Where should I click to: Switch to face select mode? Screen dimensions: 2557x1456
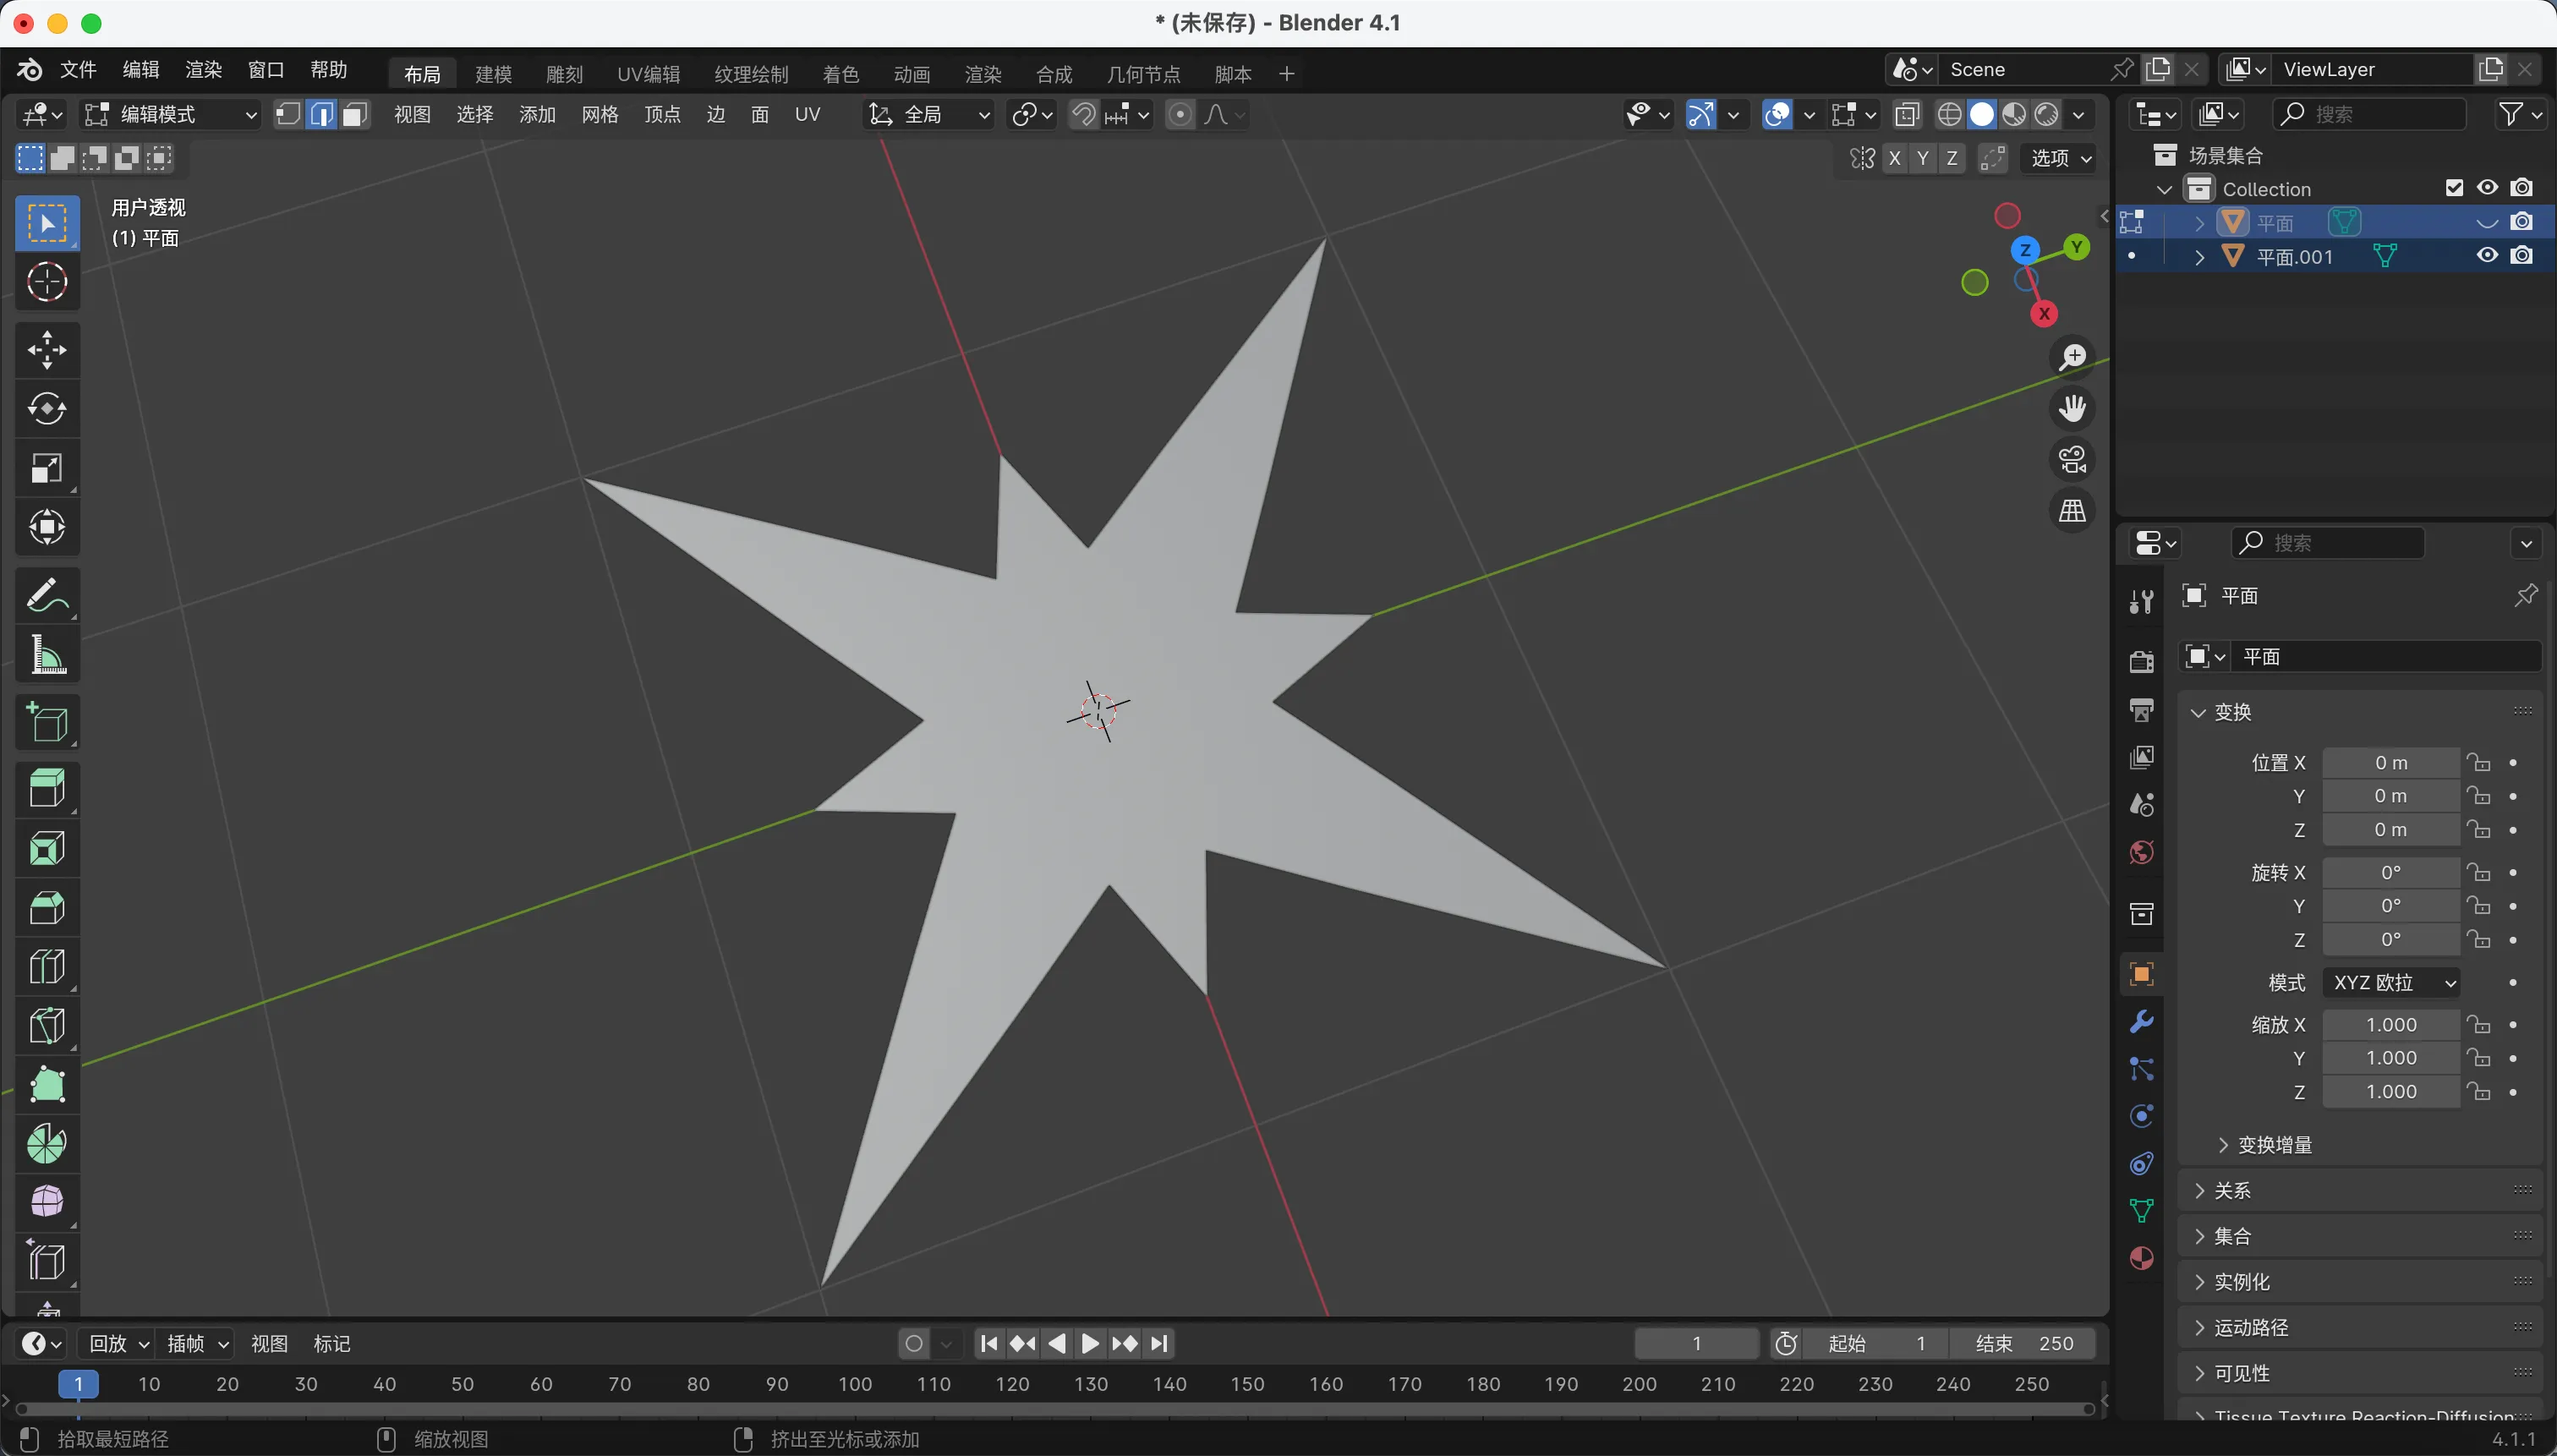pyautogui.click(x=354, y=115)
